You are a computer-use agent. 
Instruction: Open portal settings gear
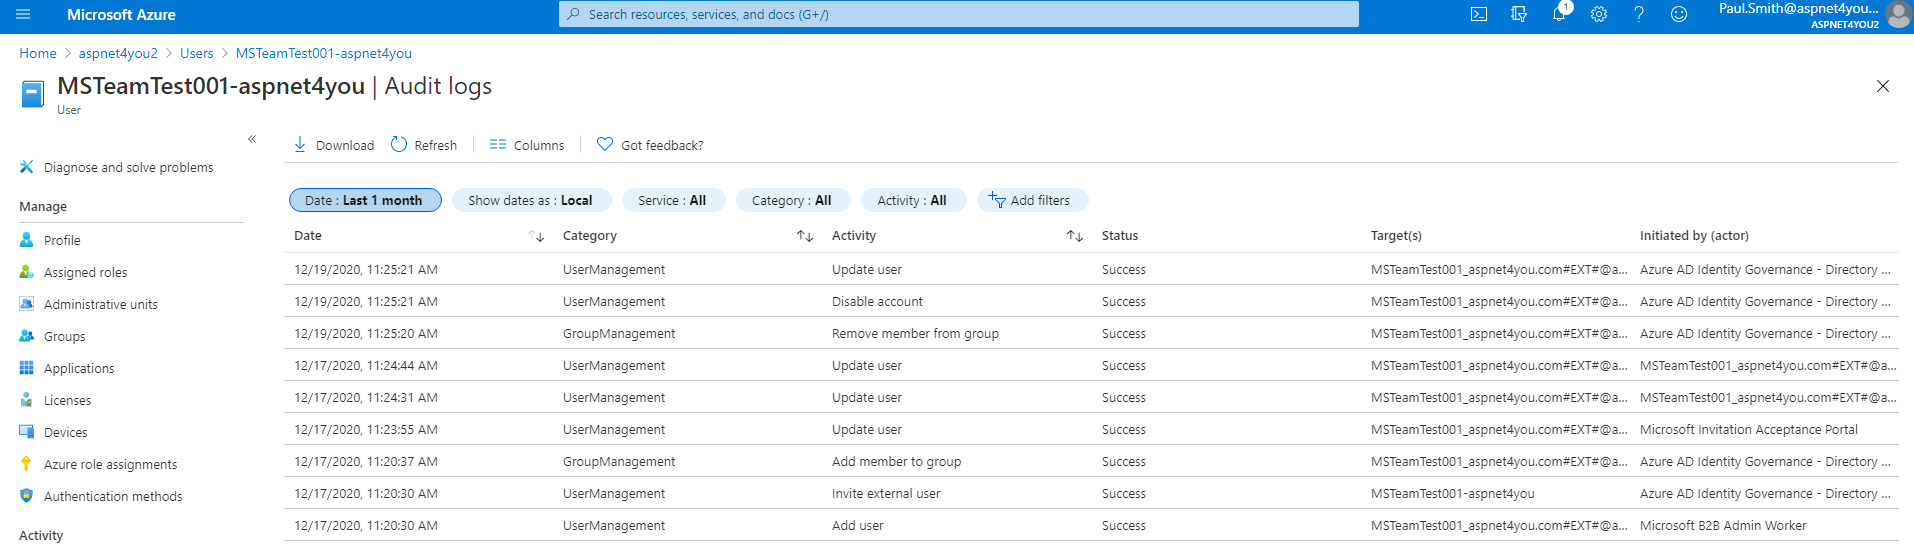(1599, 14)
